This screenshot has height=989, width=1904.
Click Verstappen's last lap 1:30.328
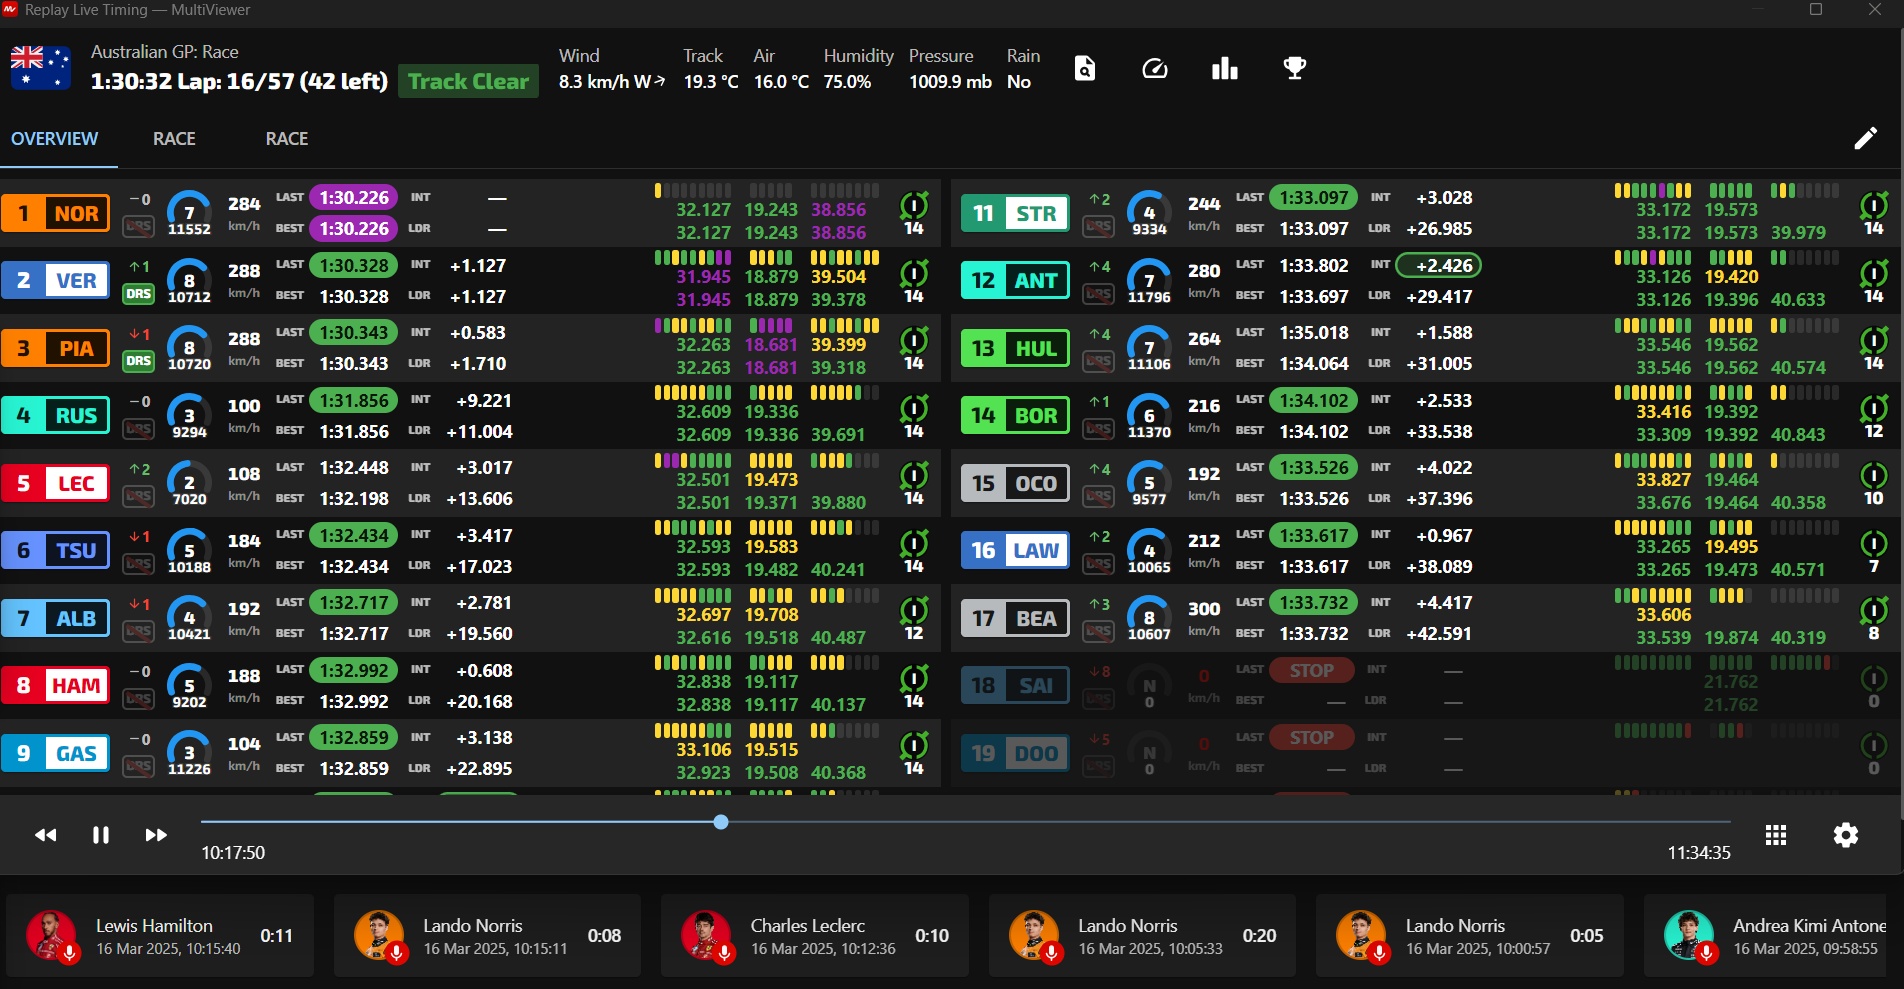pos(354,266)
